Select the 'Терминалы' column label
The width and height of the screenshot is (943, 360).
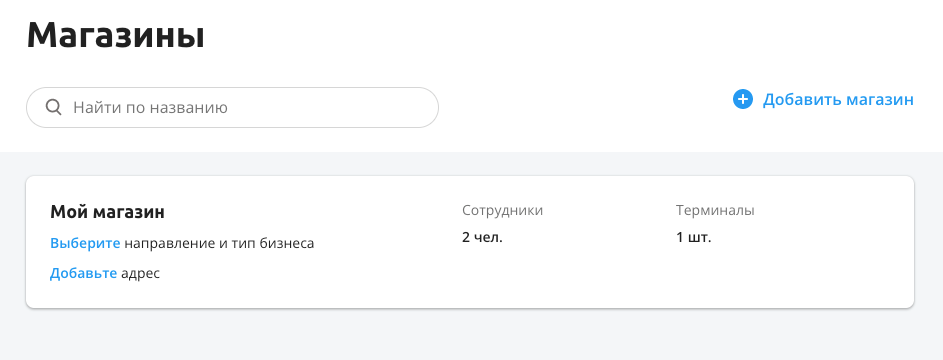[715, 210]
